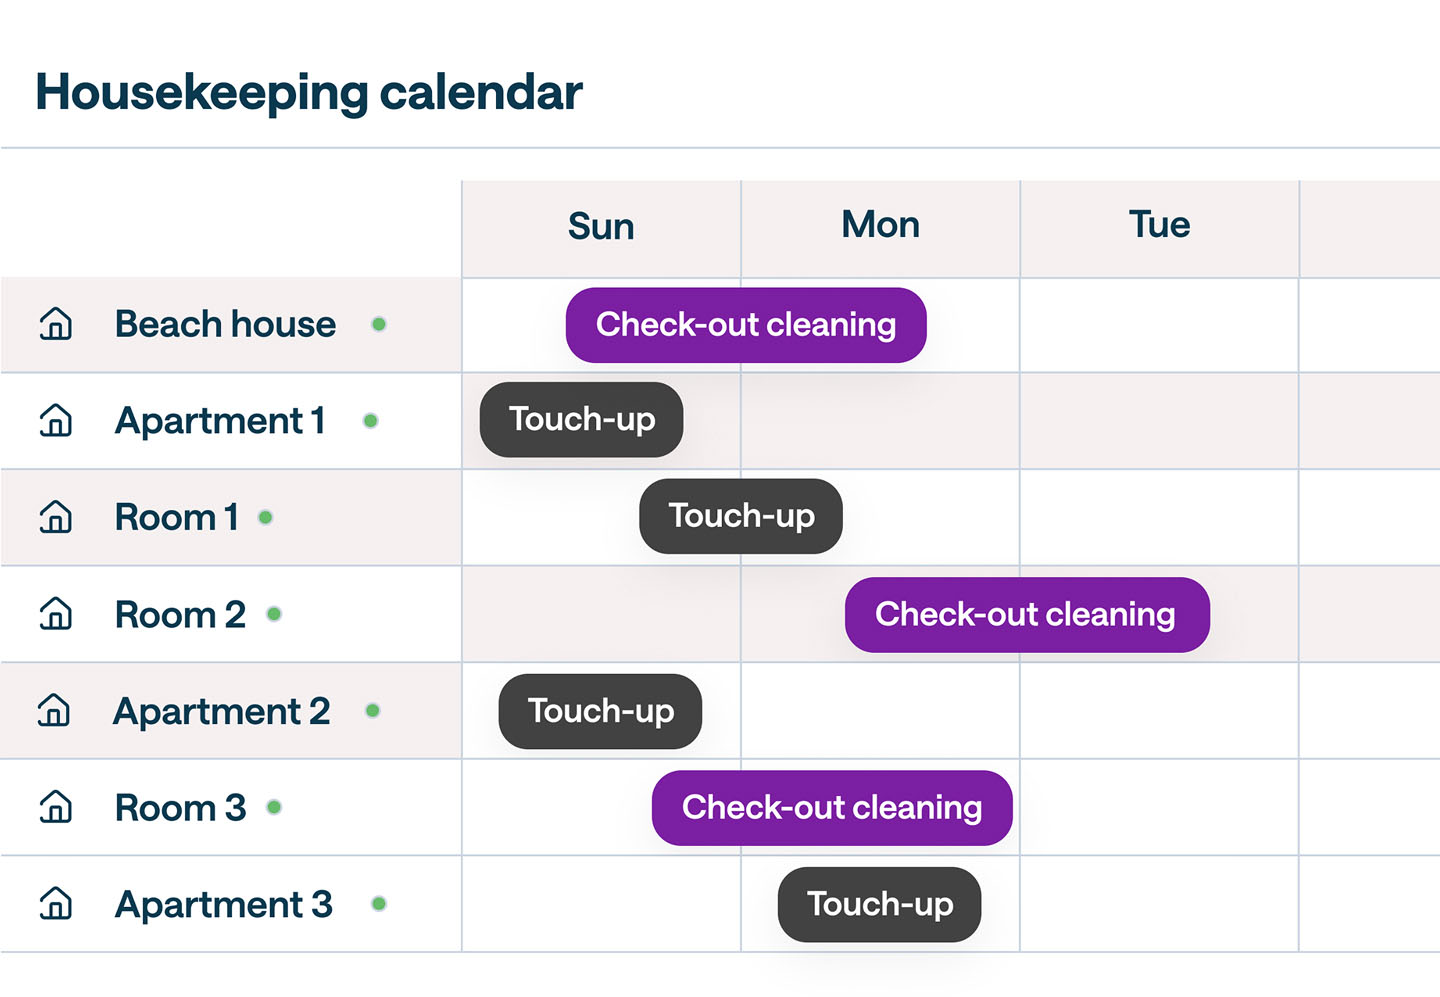Click the Room 3 home icon
Image resolution: width=1440 pixels, height=997 pixels.
pos(55,807)
